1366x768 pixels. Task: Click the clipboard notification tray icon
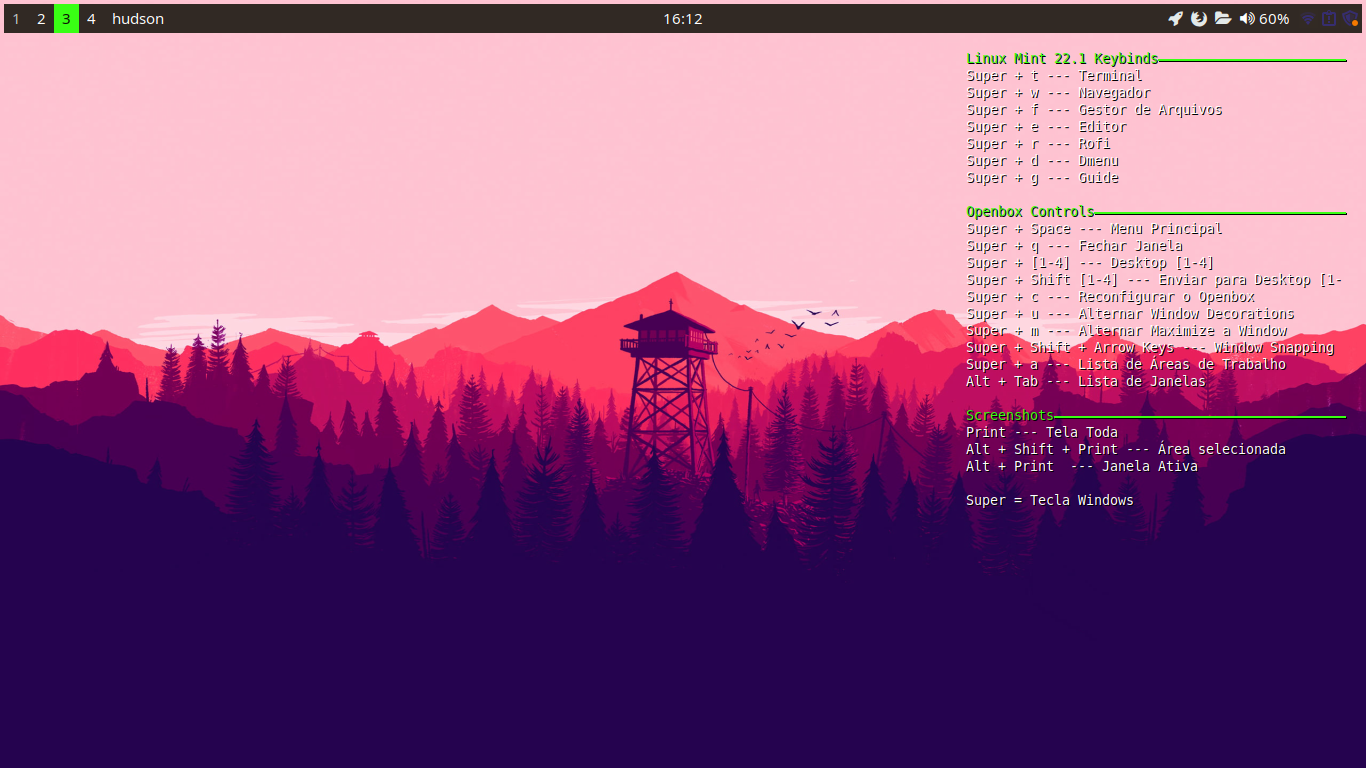[x=1329, y=19]
